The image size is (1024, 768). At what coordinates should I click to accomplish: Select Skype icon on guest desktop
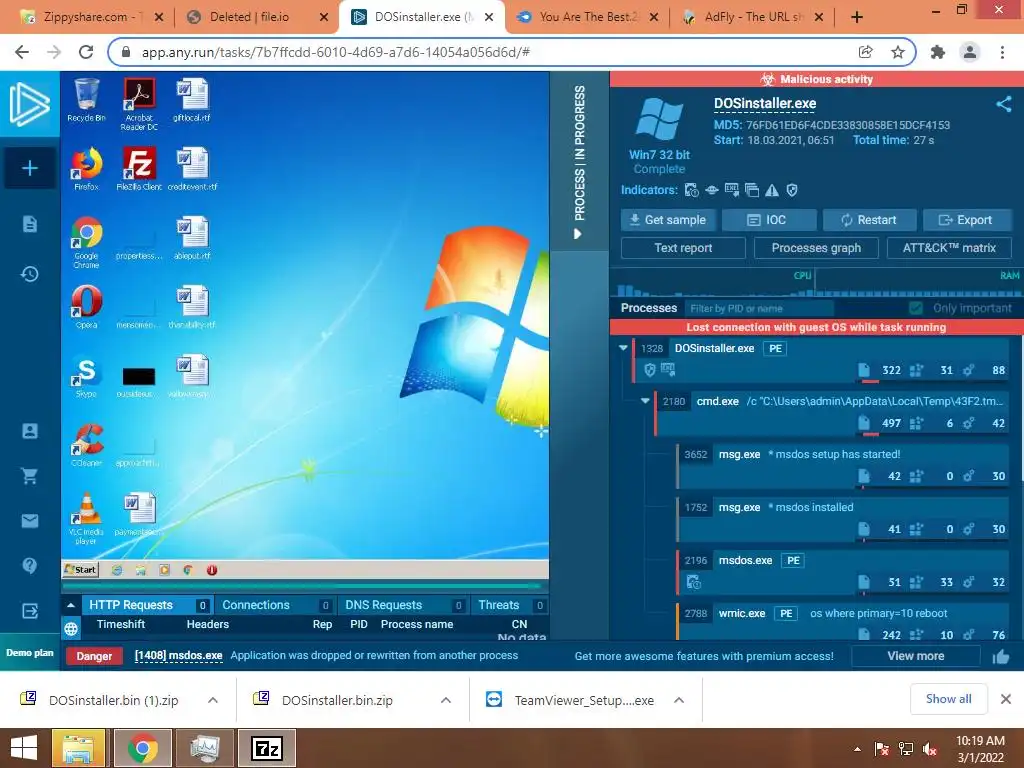(86, 376)
